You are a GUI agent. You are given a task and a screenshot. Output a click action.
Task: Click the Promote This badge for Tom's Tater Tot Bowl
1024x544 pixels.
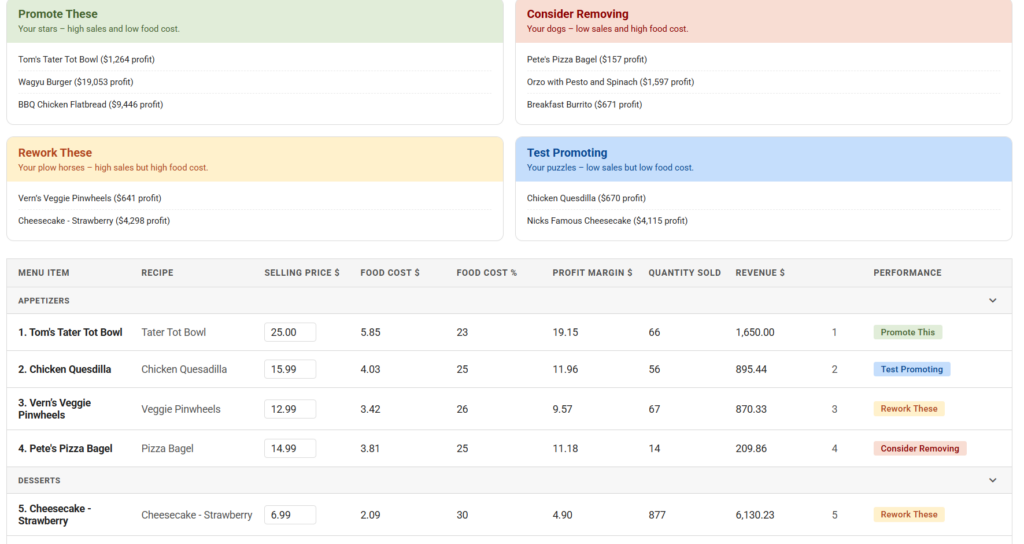pyautogui.click(x=908, y=332)
